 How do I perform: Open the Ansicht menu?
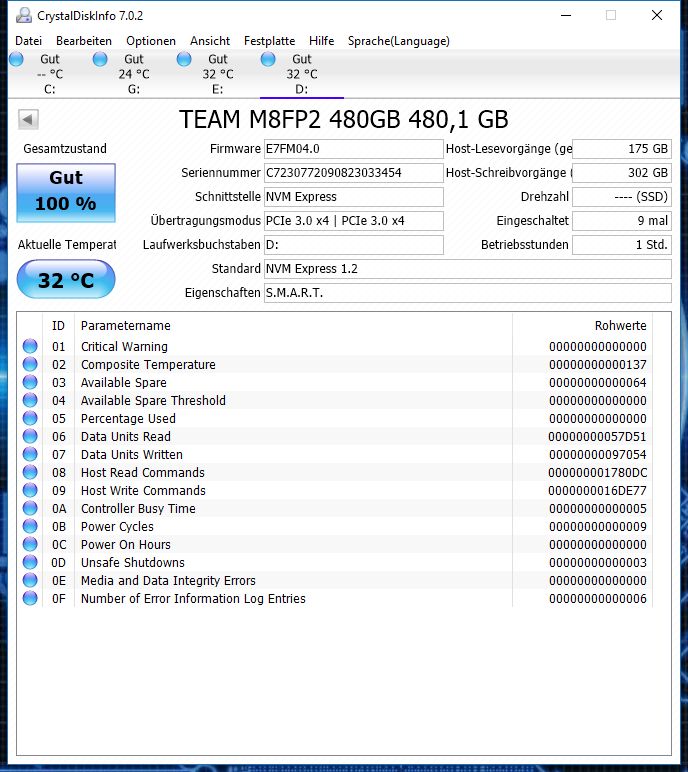click(x=210, y=41)
